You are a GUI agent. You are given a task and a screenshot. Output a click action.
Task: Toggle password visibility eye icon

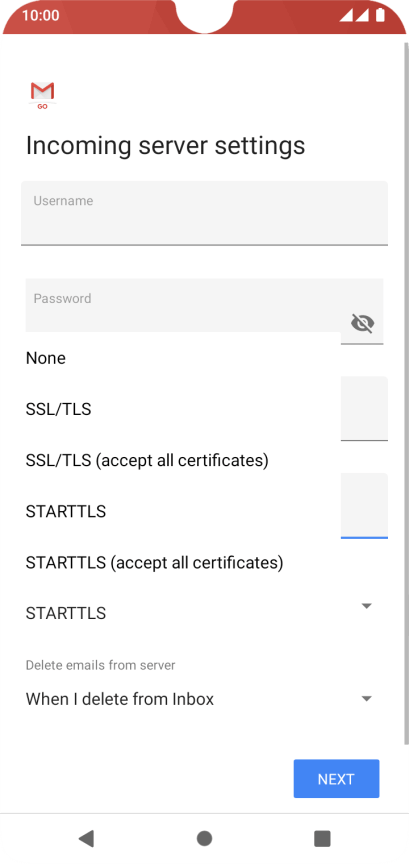(x=362, y=323)
